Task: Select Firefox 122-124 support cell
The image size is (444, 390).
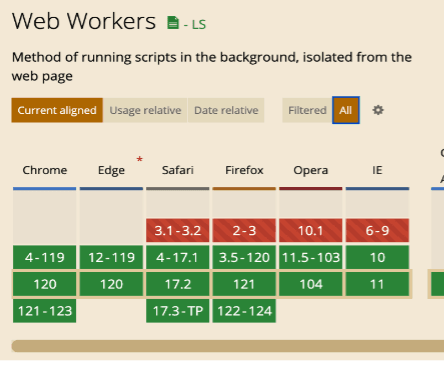Action: pos(244,311)
